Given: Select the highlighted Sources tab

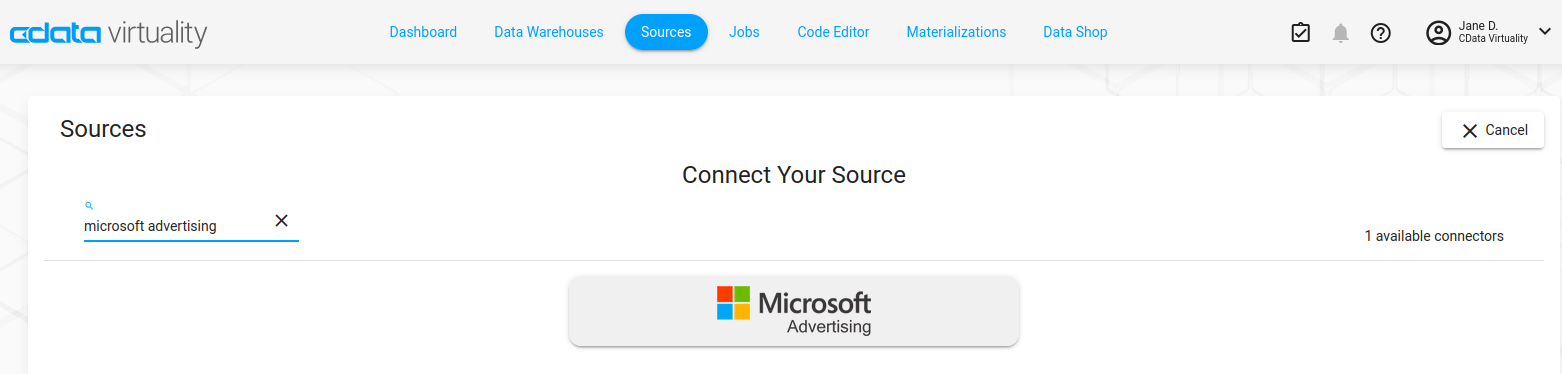Looking at the screenshot, I should pyautogui.click(x=666, y=32).
